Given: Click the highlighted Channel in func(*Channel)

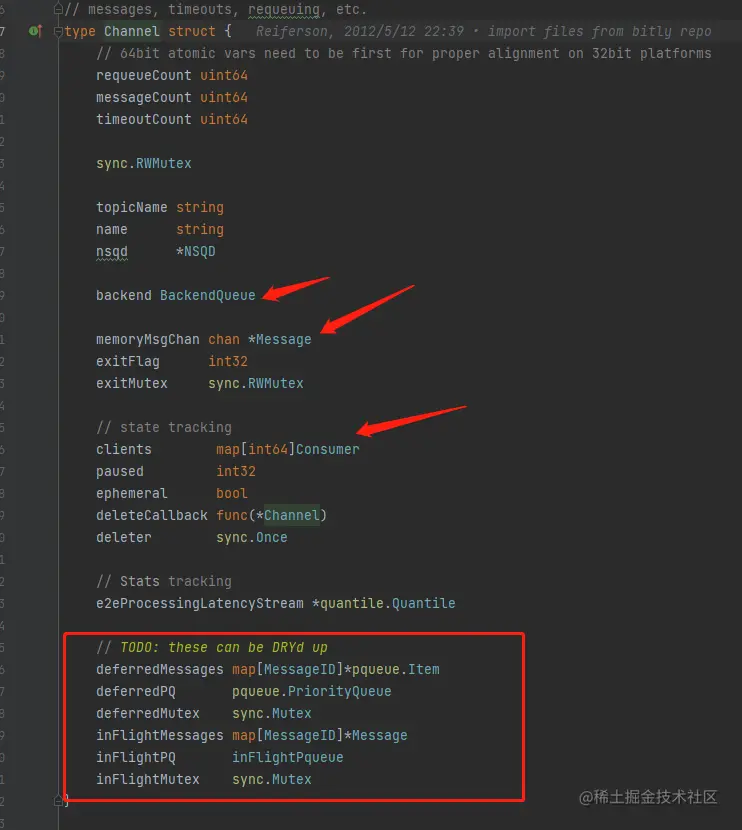Looking at the screenshot, I should click(292, 515).
